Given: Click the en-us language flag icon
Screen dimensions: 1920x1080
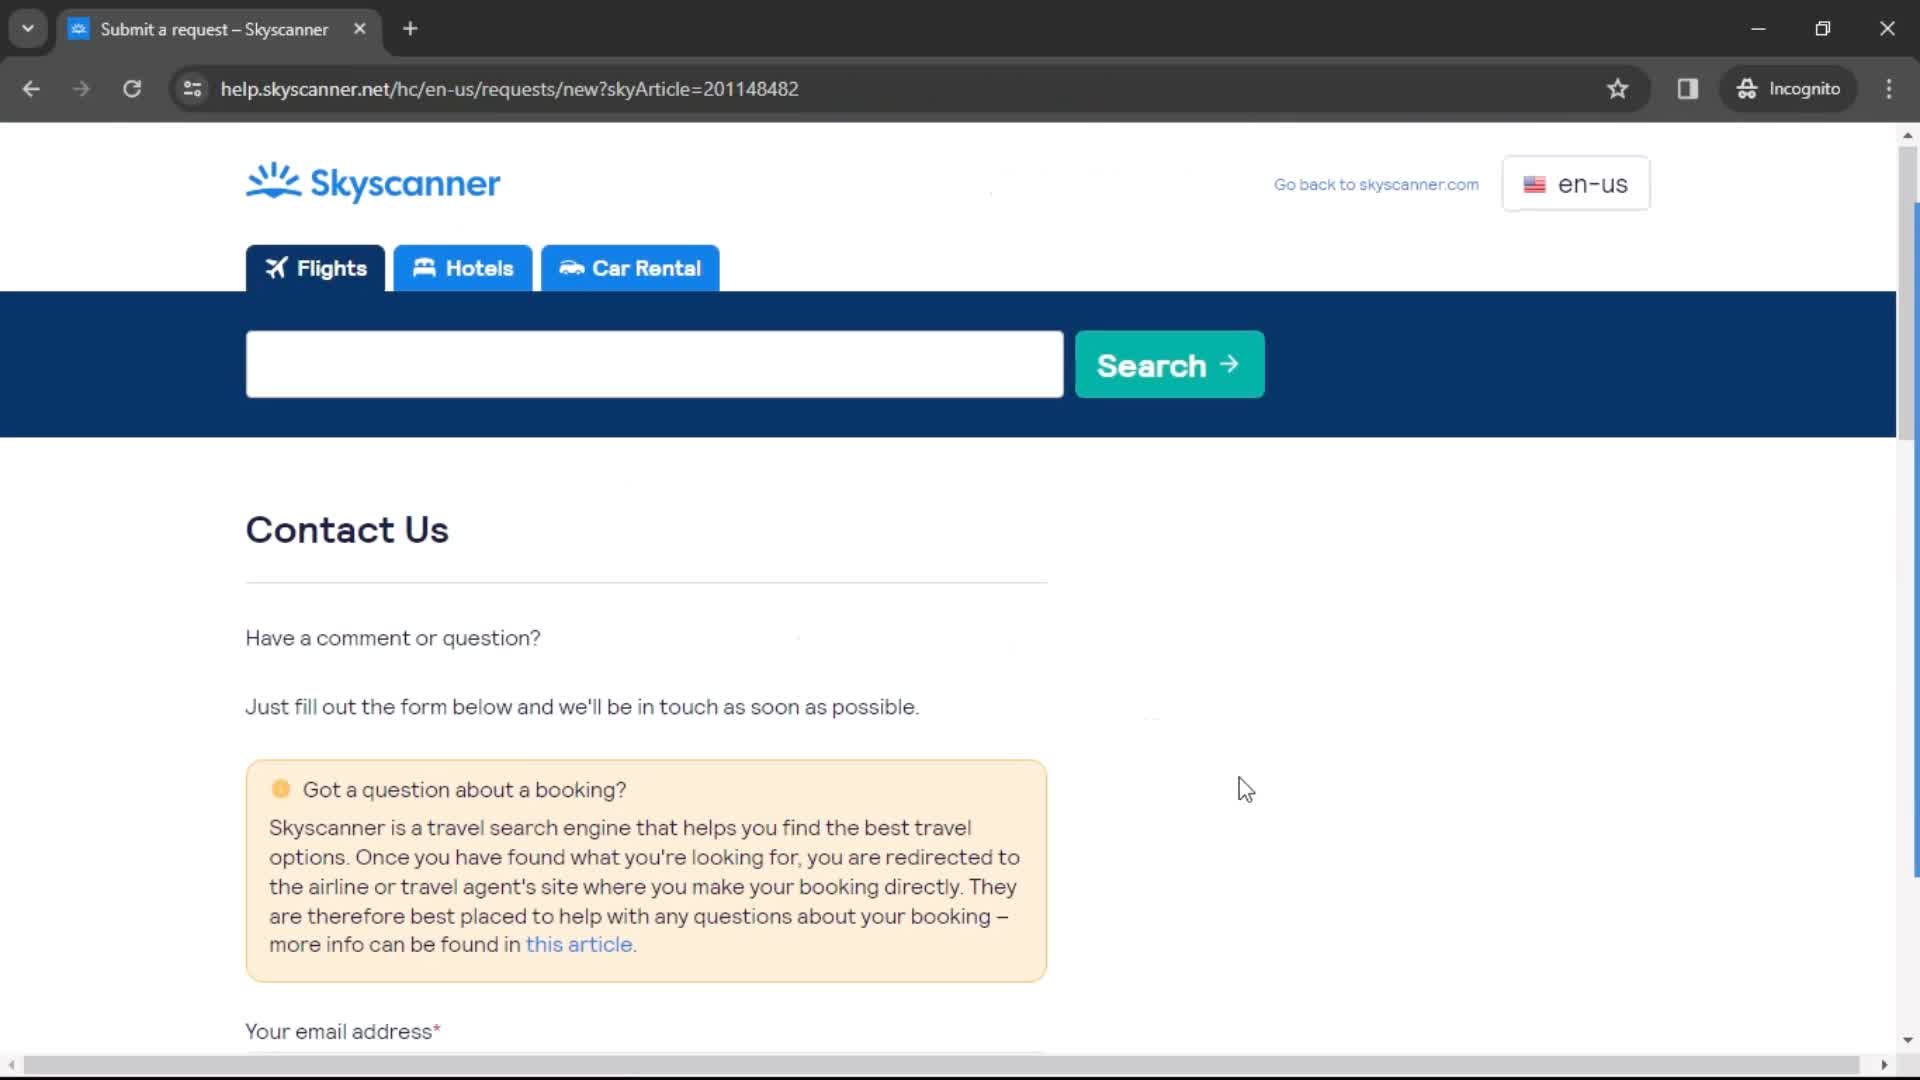Looking at the screenshot, I should 1535,183.
